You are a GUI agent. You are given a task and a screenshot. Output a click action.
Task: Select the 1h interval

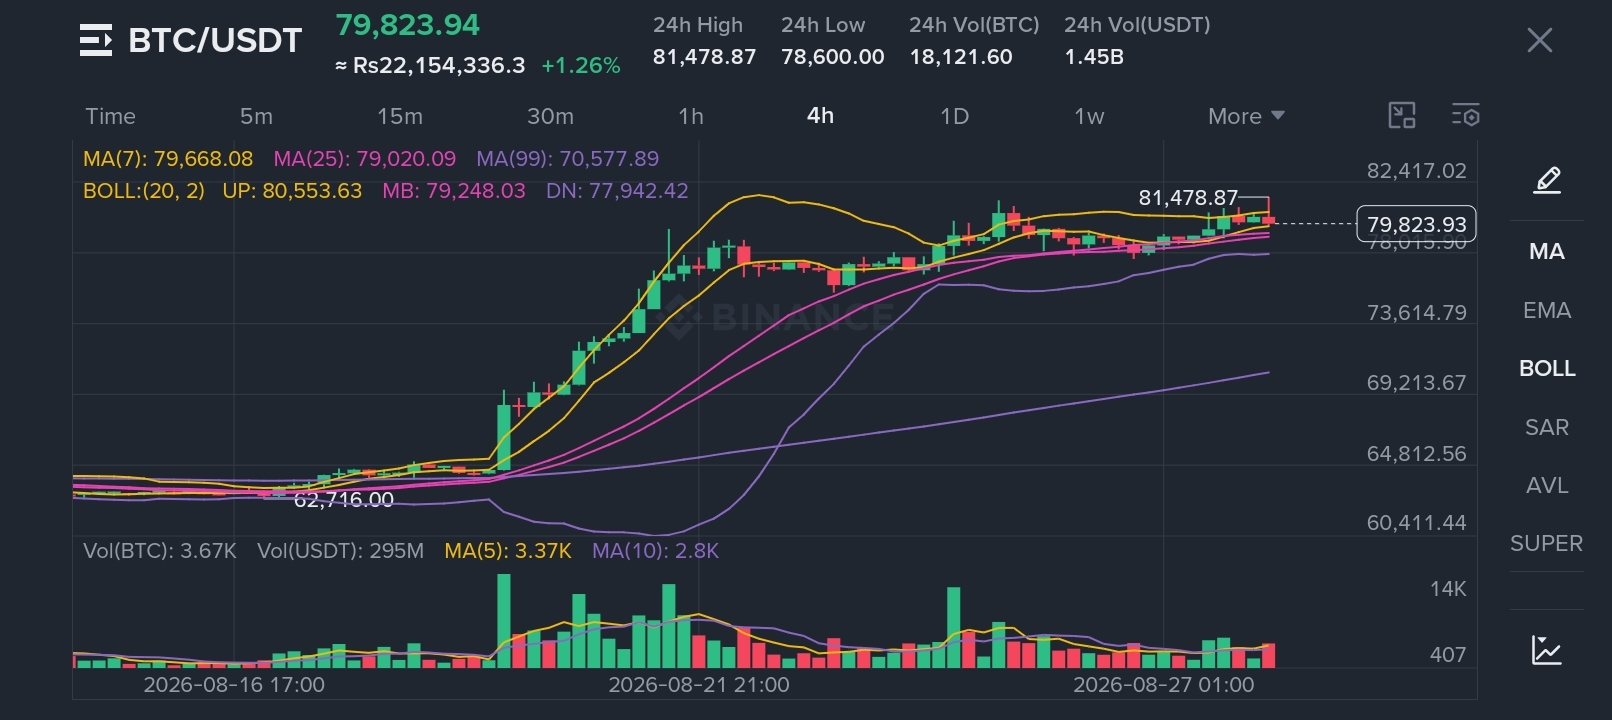coord(691,116)
